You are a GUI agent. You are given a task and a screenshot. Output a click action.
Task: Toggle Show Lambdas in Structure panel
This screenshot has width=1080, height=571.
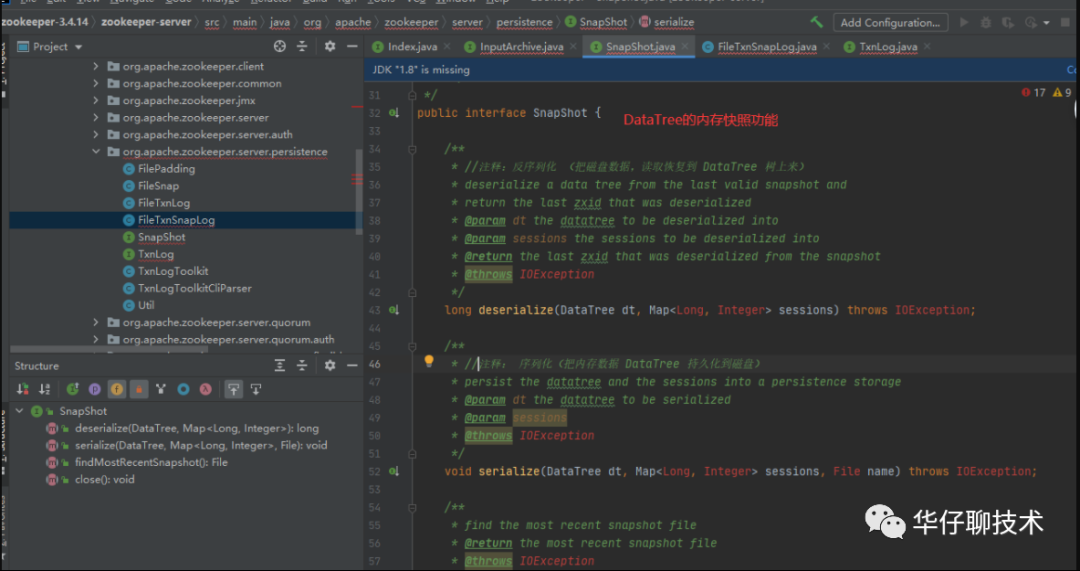(x=205, y=389)
